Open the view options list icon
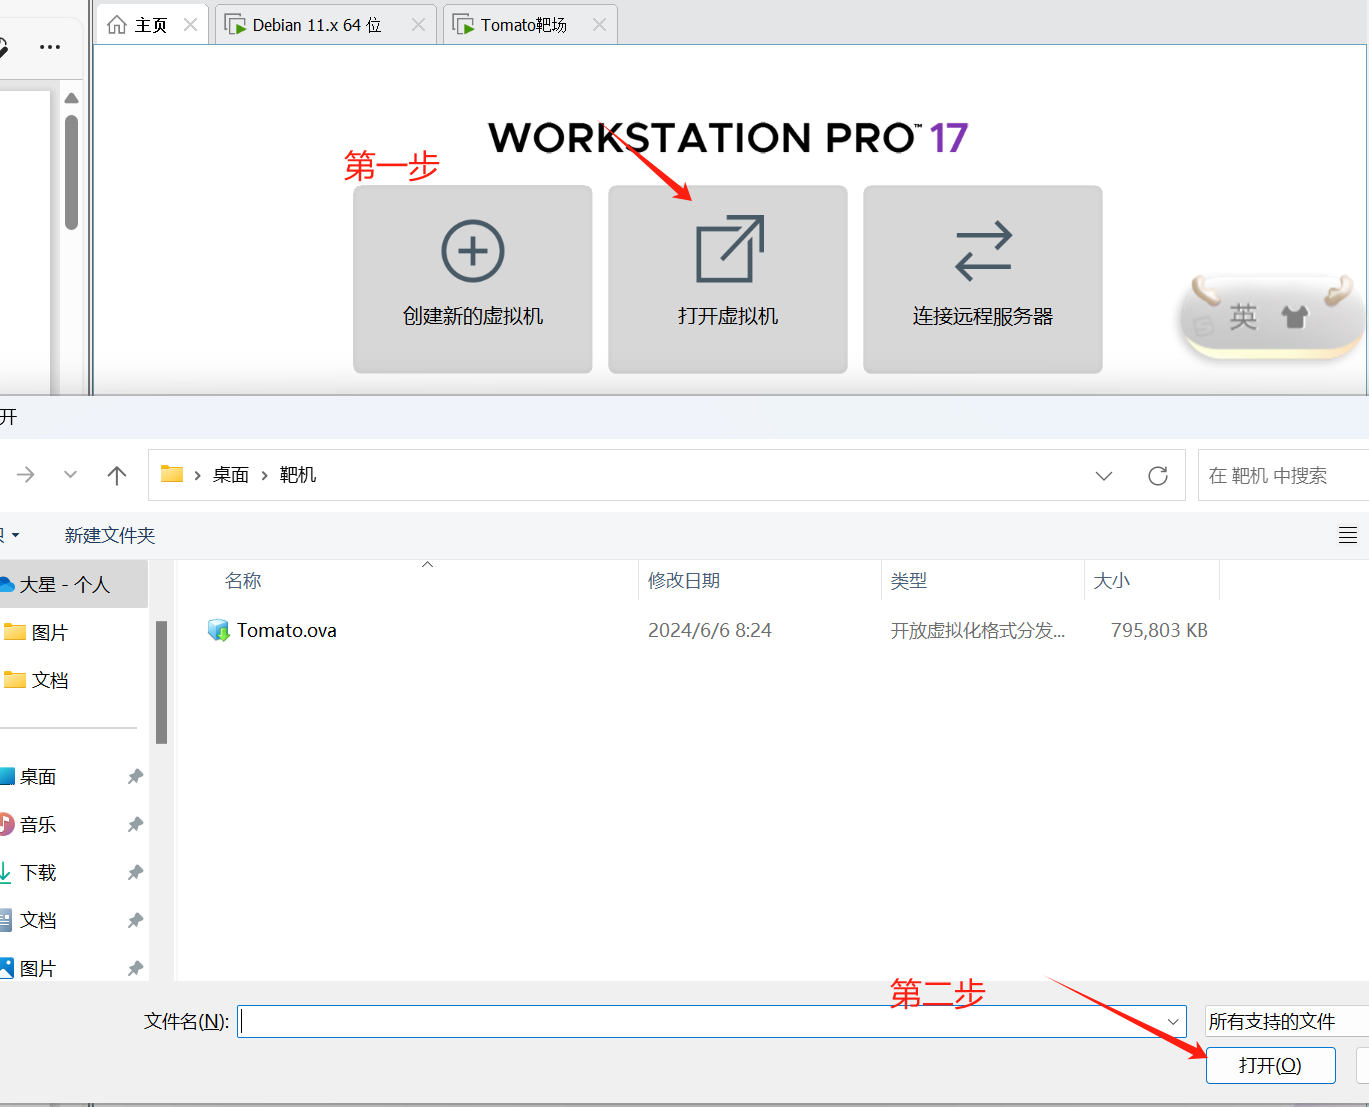Screen dimensions: 1369x1107 click(x=1348, y=535)
